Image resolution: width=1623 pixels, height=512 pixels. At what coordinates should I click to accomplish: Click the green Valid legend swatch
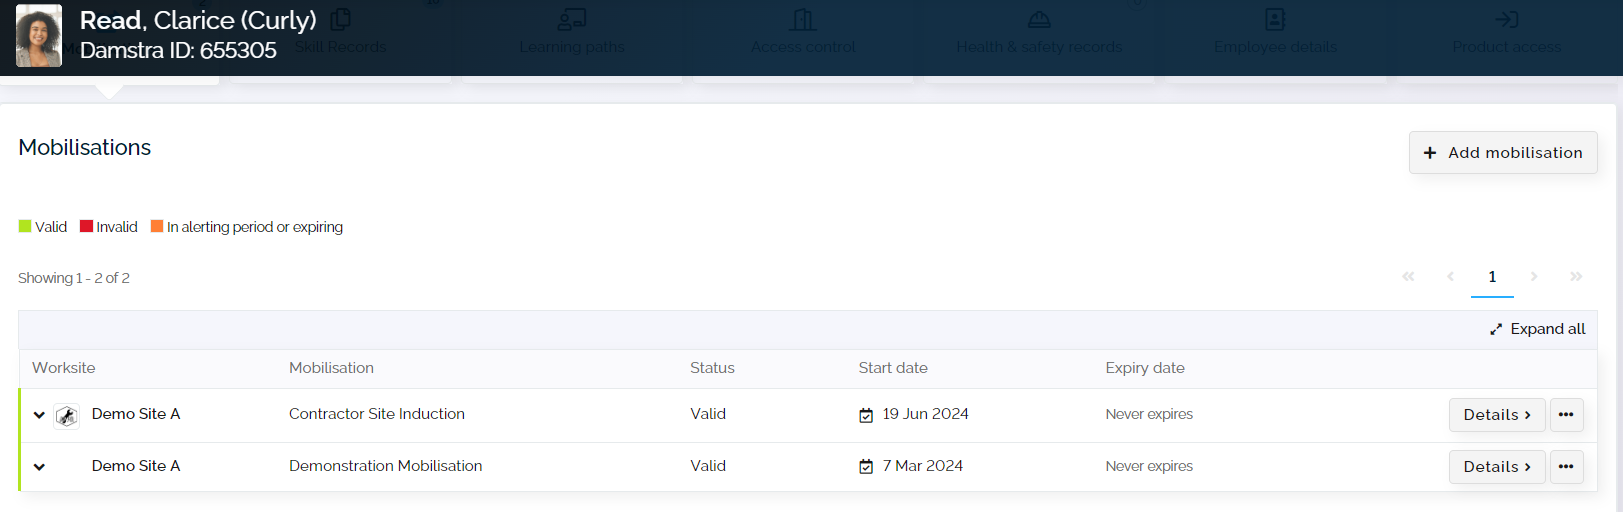[x=25, y=226]
